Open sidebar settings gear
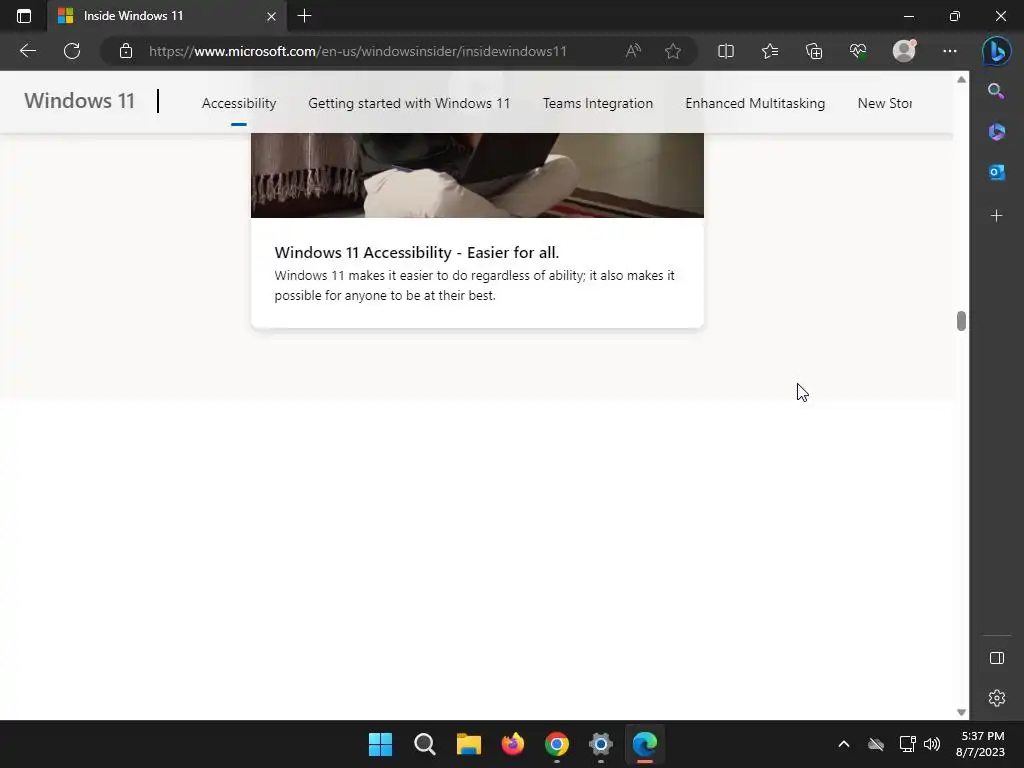This screenshot has height=768, width=1024. pyautogui.click(x=997, y=698)
